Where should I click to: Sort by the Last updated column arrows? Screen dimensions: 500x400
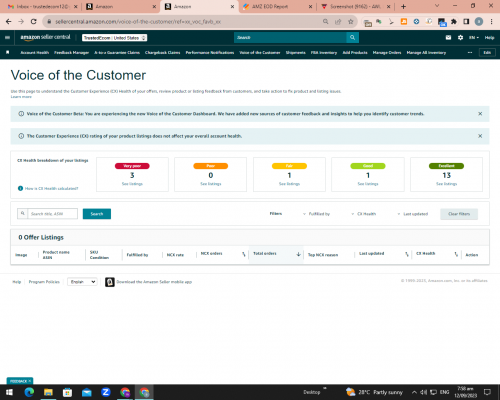click(x=407, y=254)
